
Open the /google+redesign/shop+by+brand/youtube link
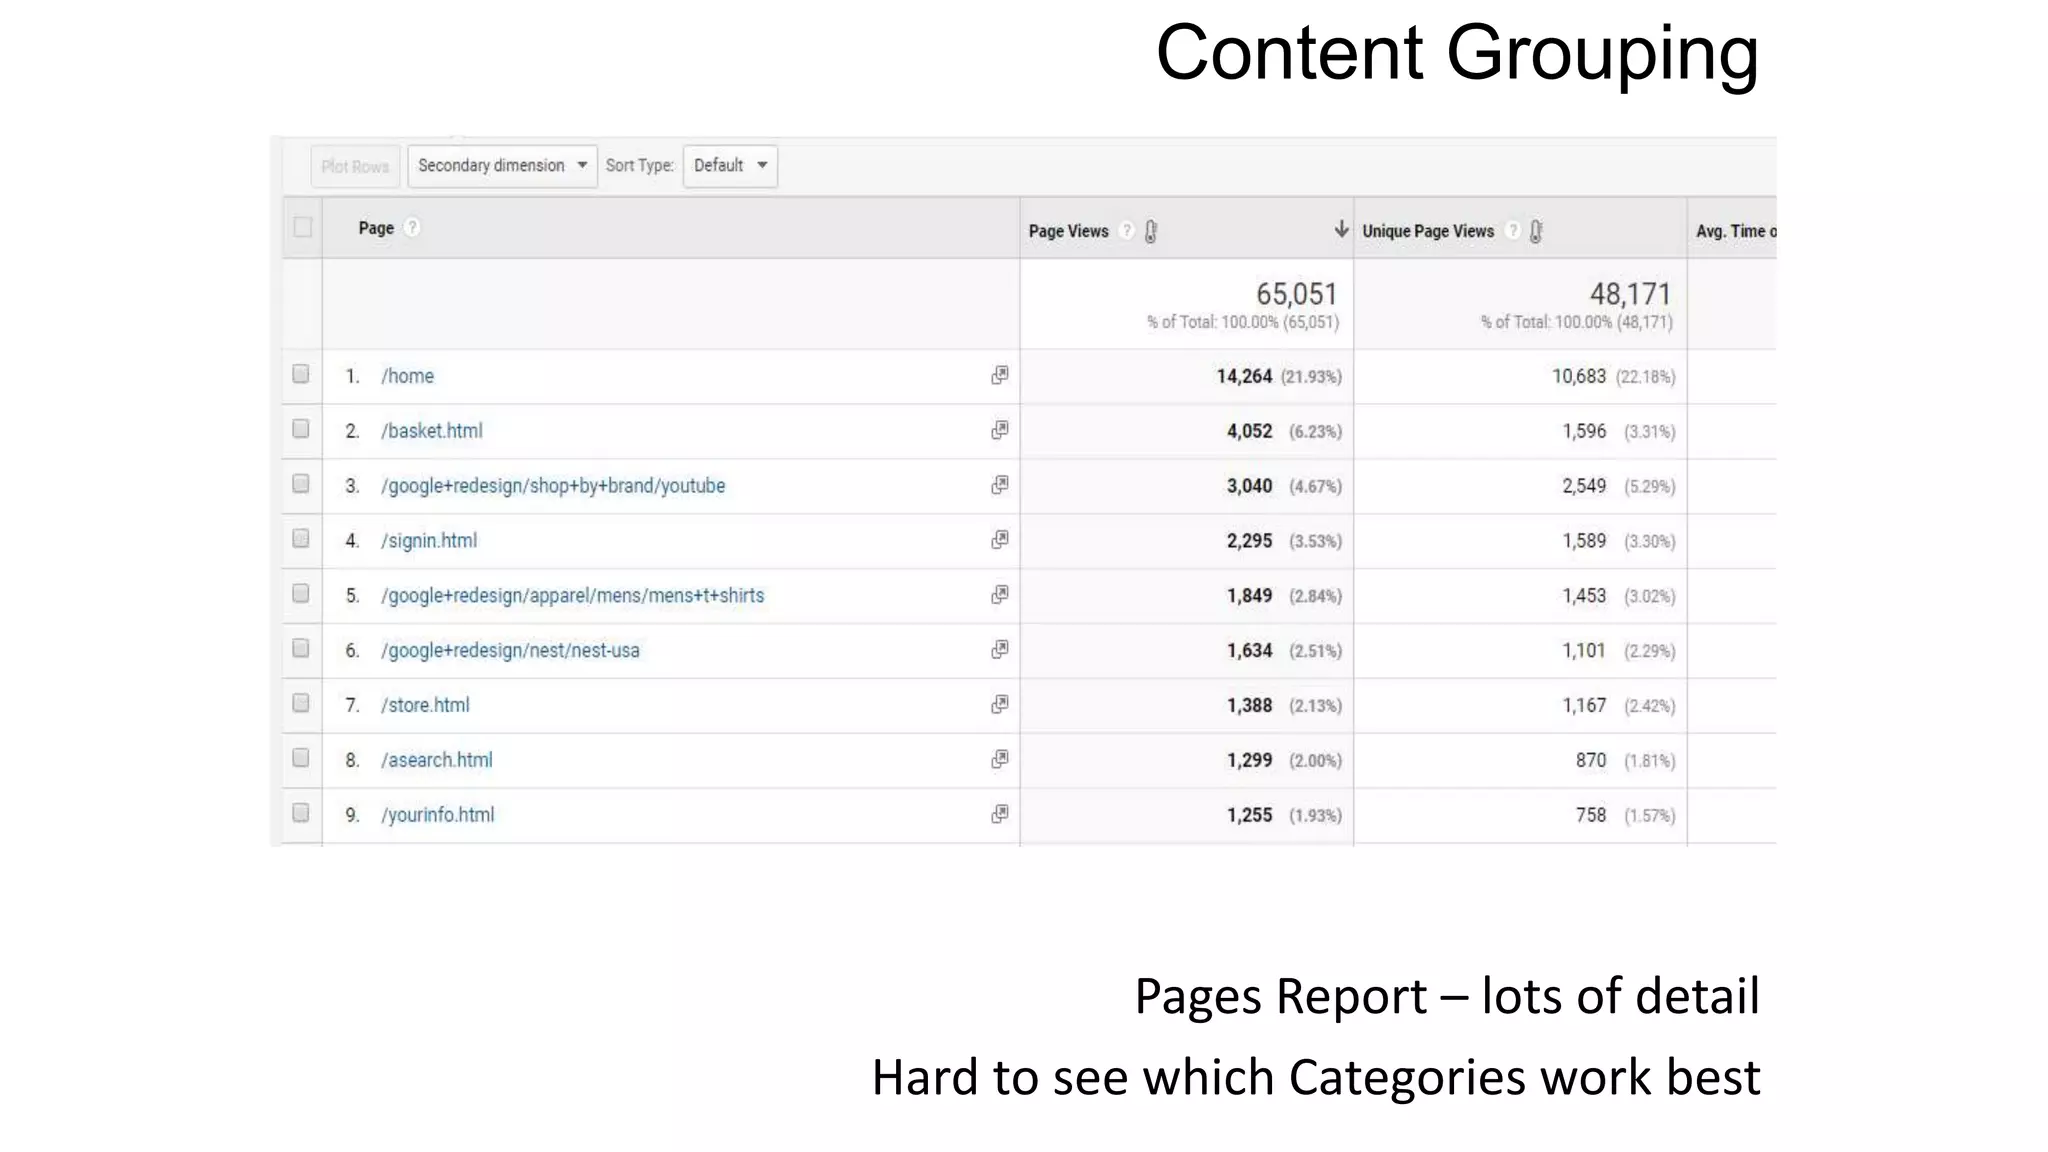click(x=553, y=486)
